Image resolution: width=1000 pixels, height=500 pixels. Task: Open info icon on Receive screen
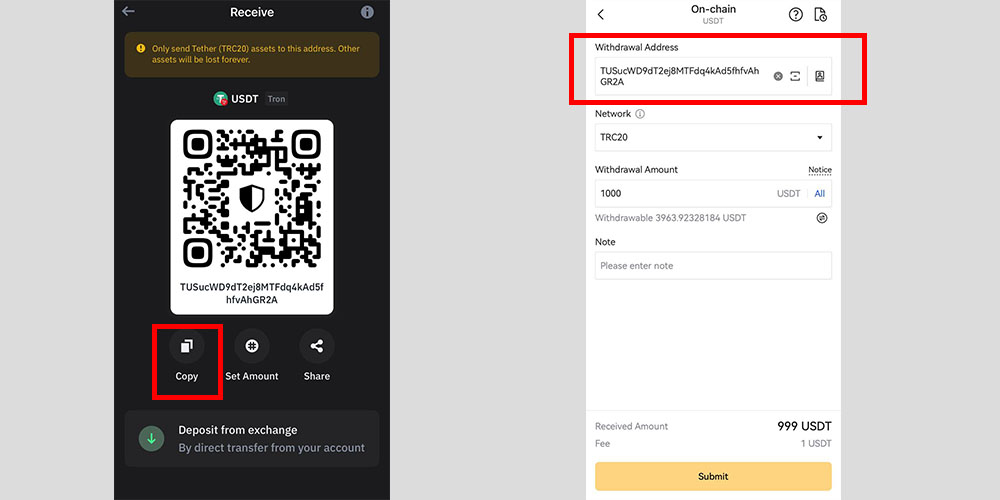pos(367,12)
